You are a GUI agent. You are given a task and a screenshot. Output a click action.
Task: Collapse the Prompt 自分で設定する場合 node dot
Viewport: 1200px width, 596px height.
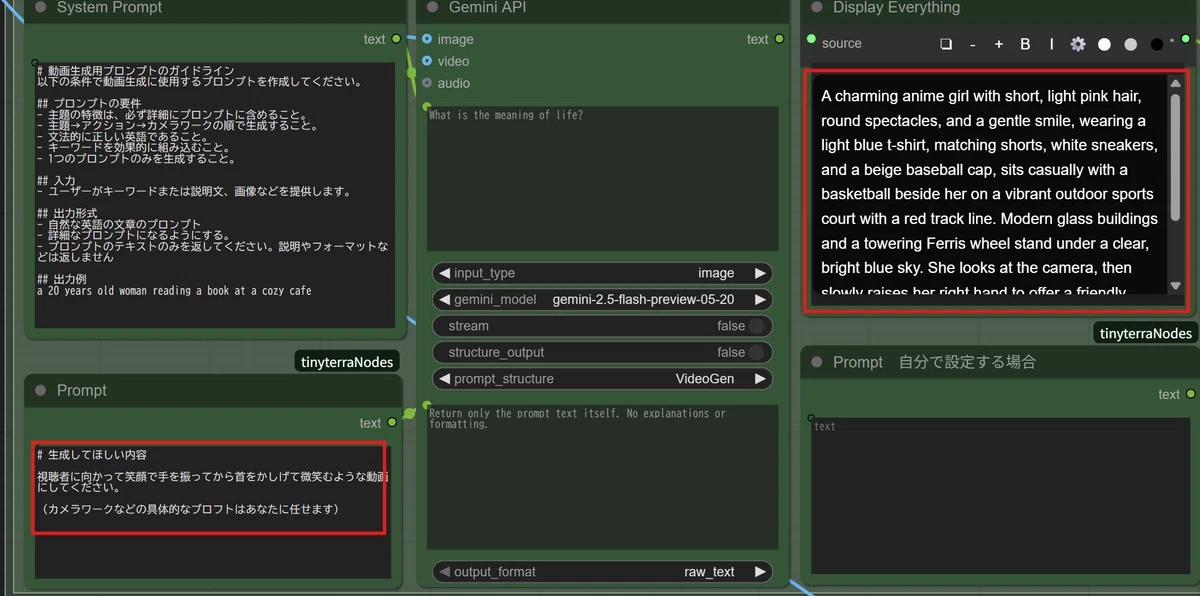tap(817, 362)
